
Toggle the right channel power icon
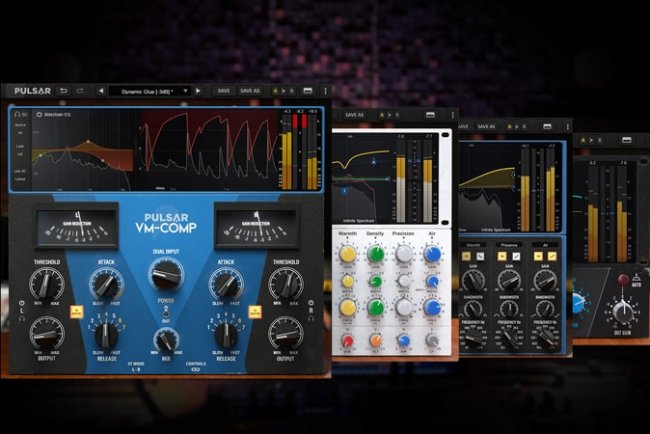click(311, 303)
